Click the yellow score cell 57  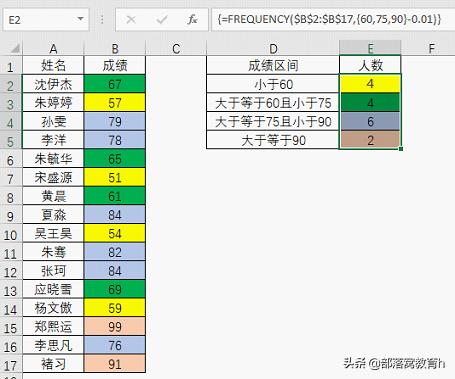pyautogui.click(x=115, y=103)
